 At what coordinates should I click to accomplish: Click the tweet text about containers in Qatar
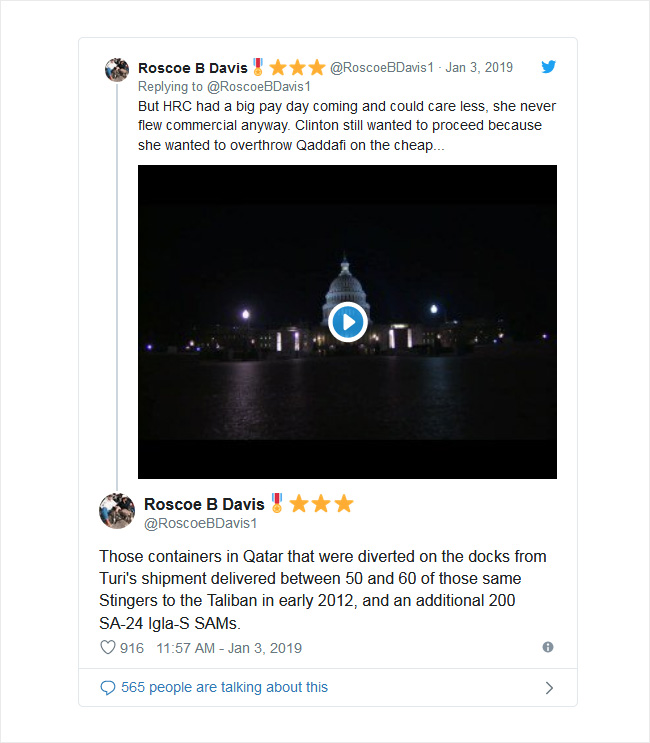click(323, 589)
